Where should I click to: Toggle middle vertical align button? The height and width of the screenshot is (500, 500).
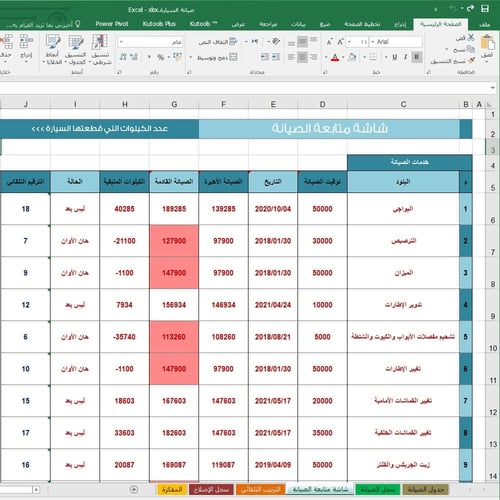coord(302,42)
